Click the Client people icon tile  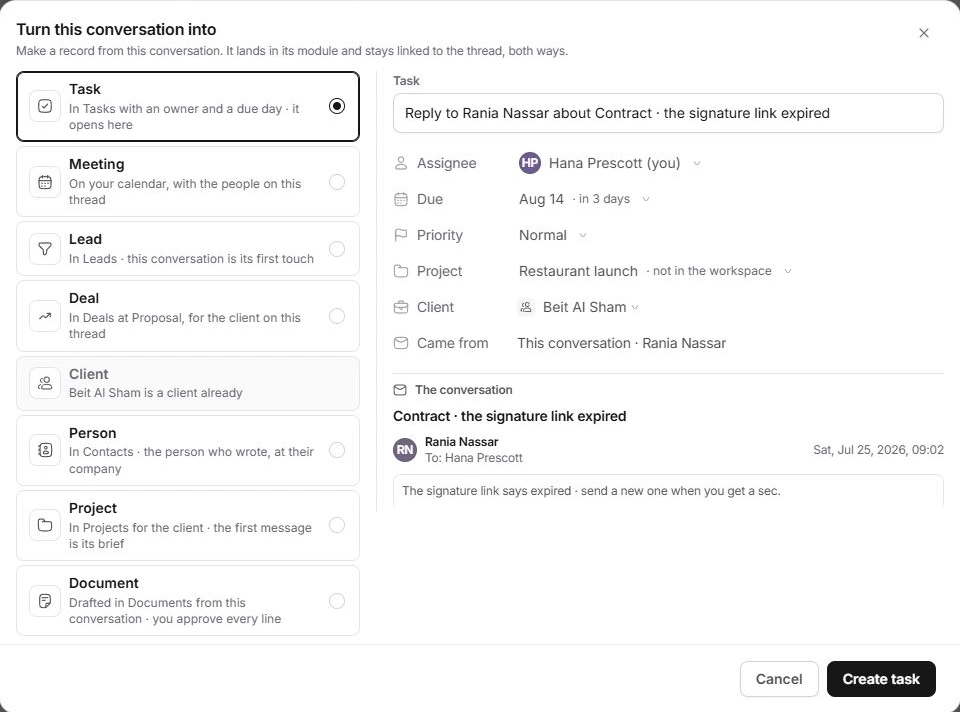tap(45, 383)
